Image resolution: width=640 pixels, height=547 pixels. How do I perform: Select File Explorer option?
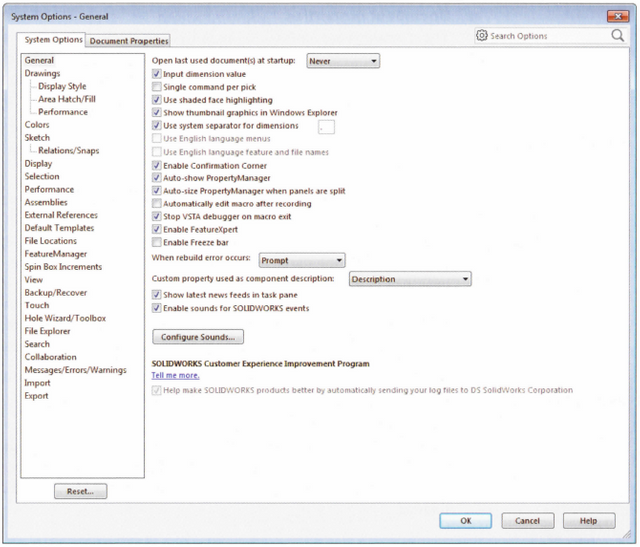click(47, 331)
